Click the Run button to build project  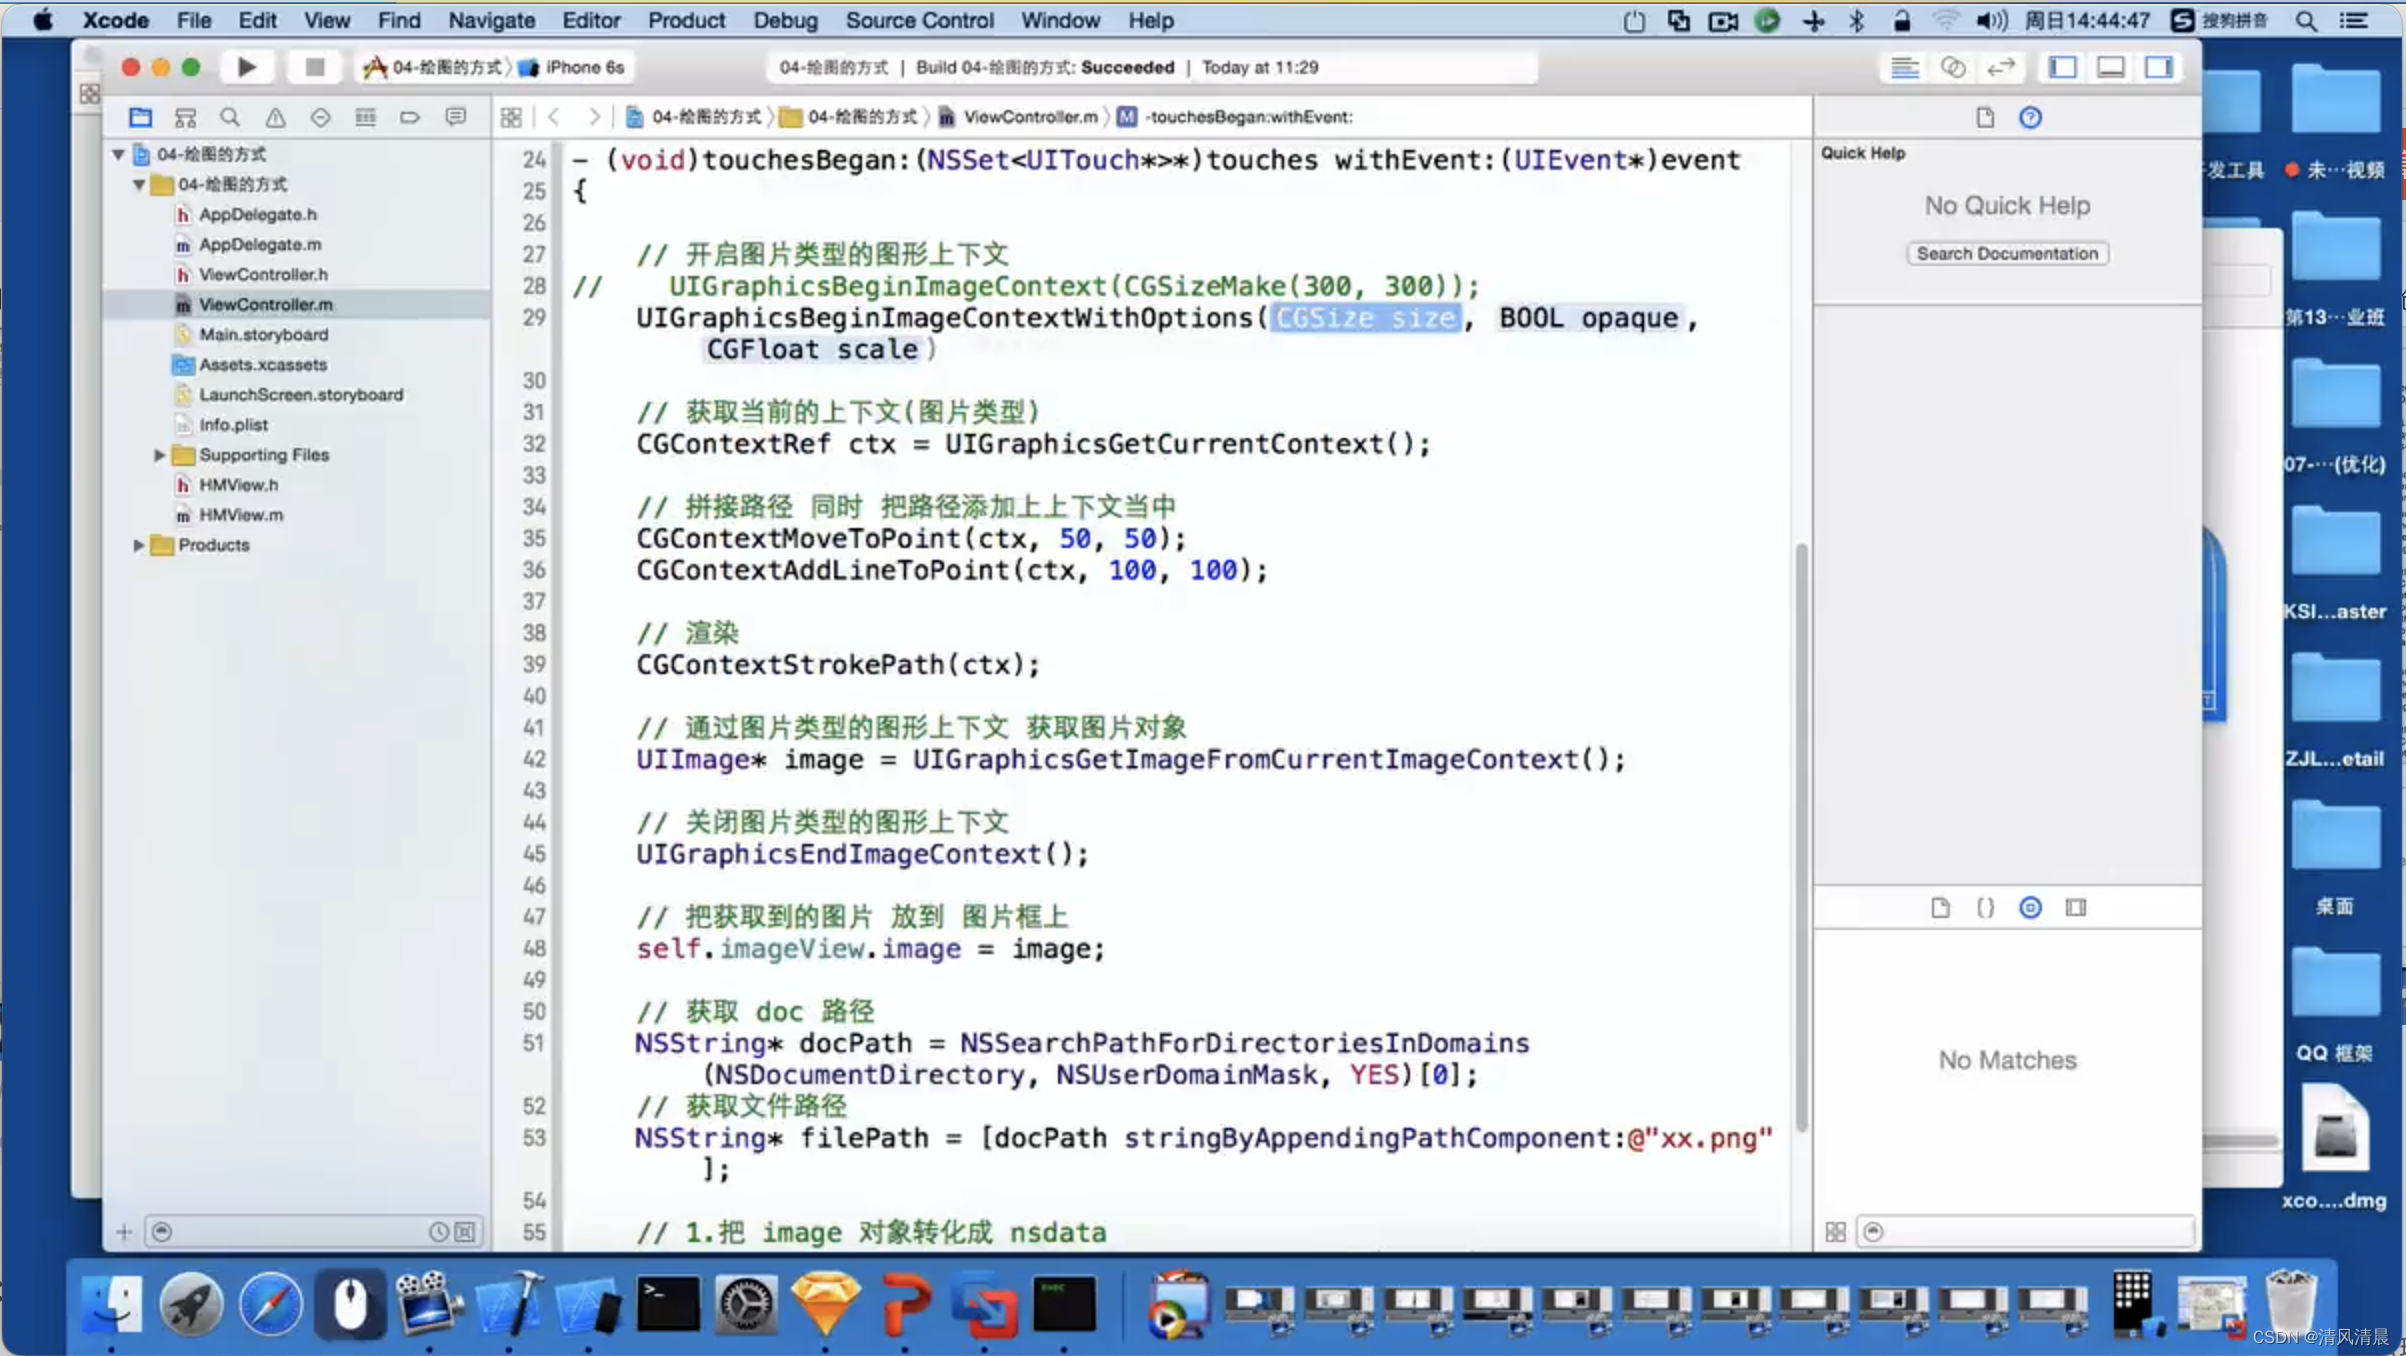click(245, 66)
